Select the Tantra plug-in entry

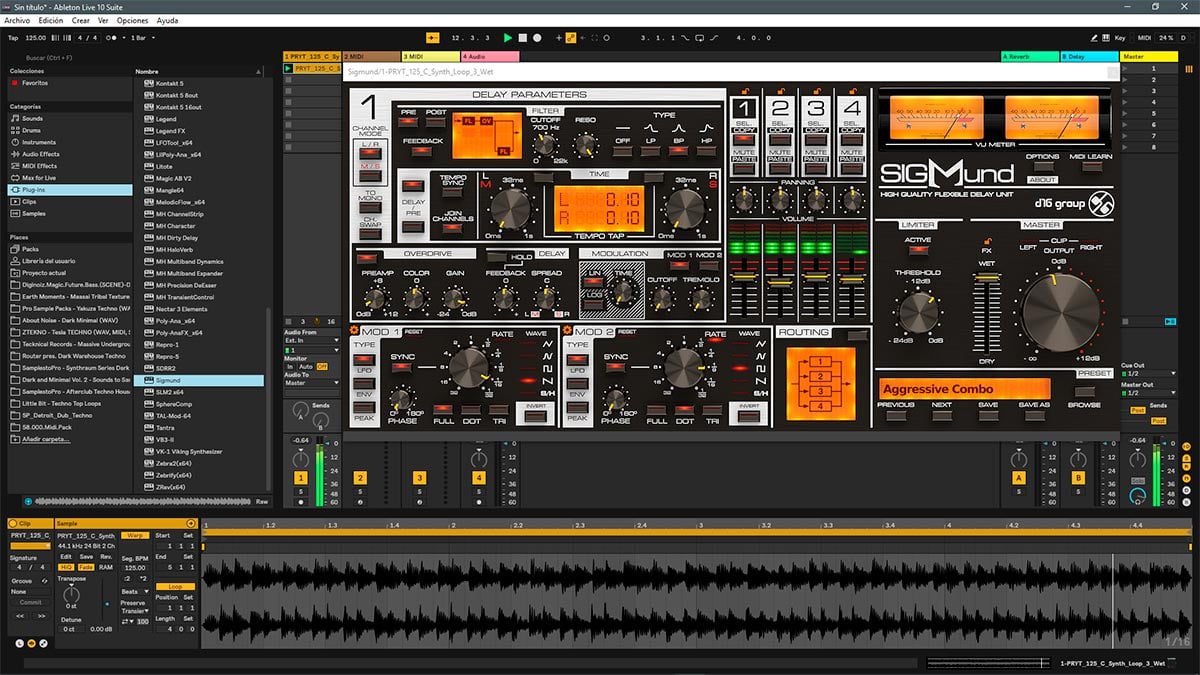pos(200,427)
